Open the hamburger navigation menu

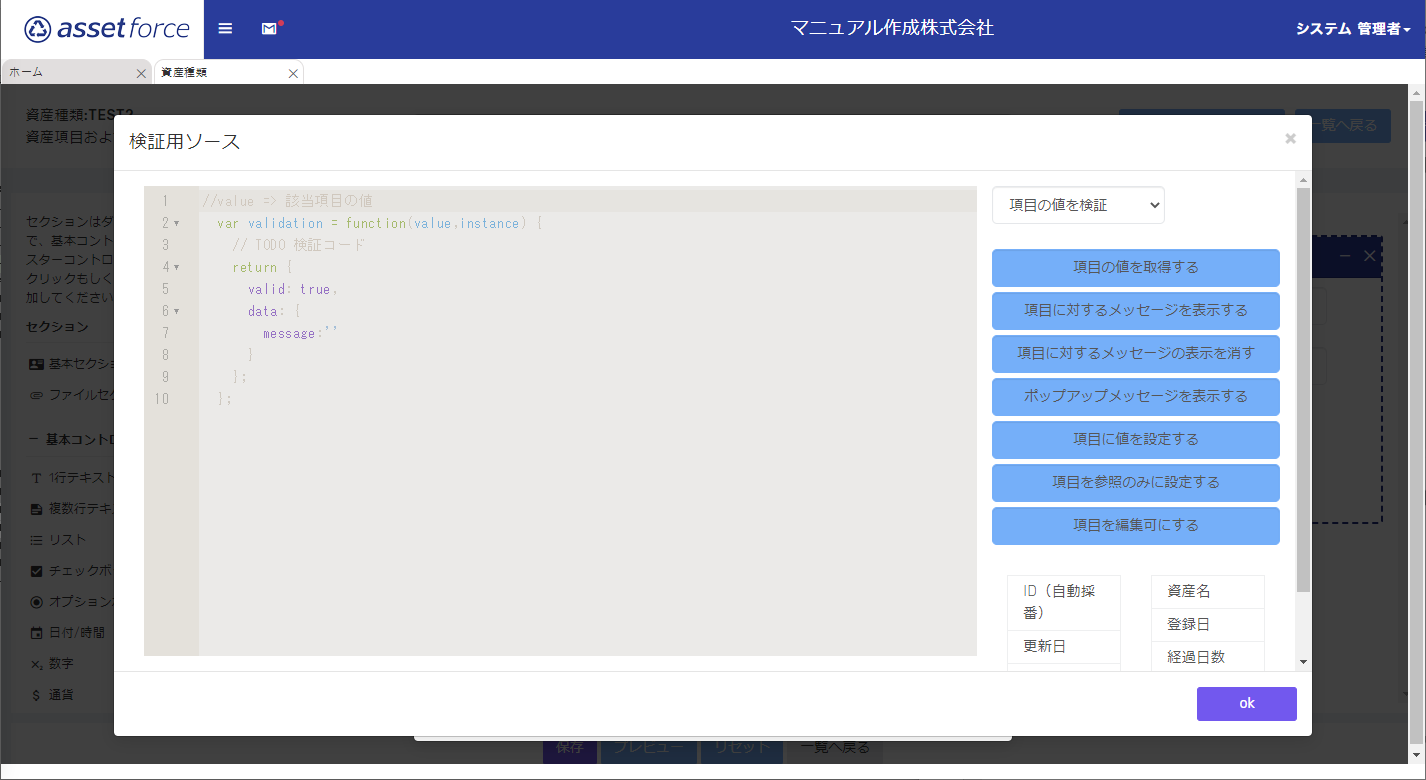point(225,29)
